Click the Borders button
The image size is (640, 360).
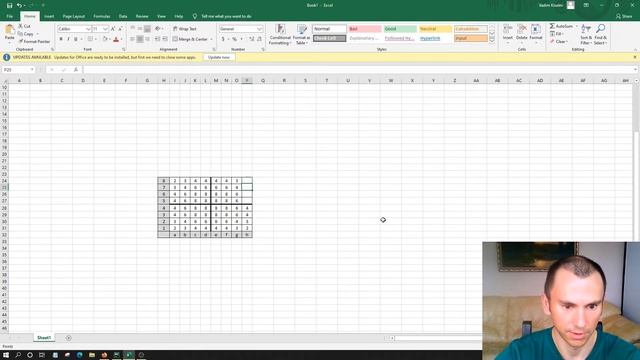(90, 39)
